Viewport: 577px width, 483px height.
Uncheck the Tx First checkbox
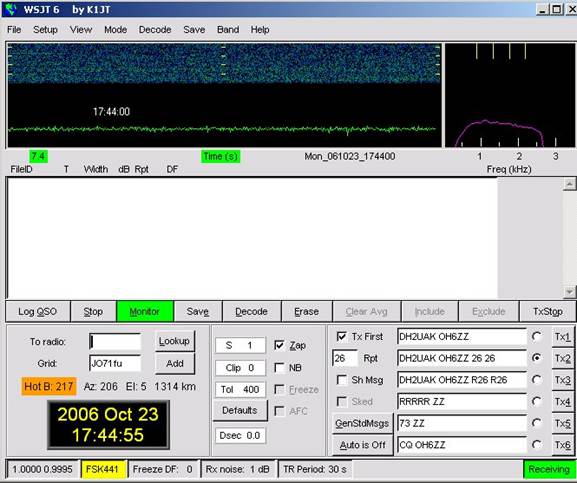click(x=342, y=336)
